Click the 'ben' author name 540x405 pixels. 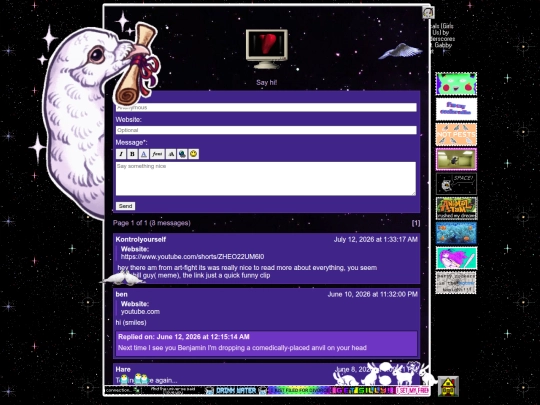tap(122, 294)
